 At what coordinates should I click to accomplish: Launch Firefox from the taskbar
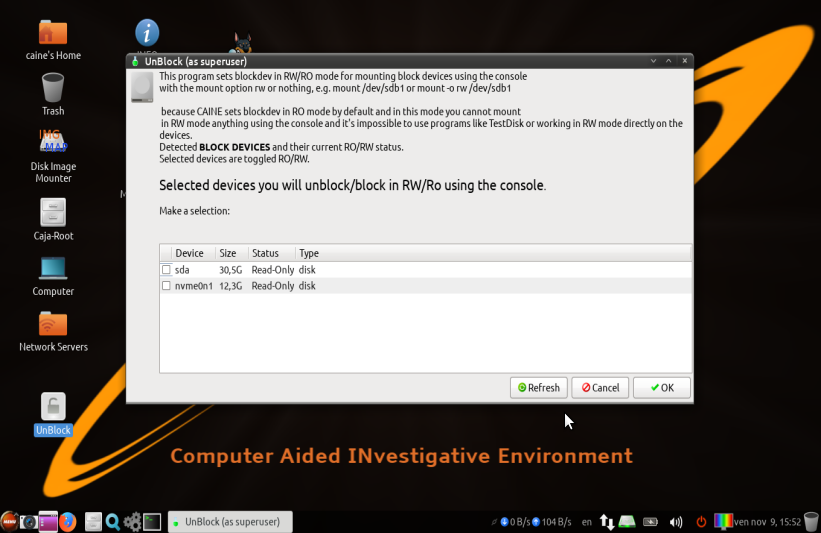68,522
